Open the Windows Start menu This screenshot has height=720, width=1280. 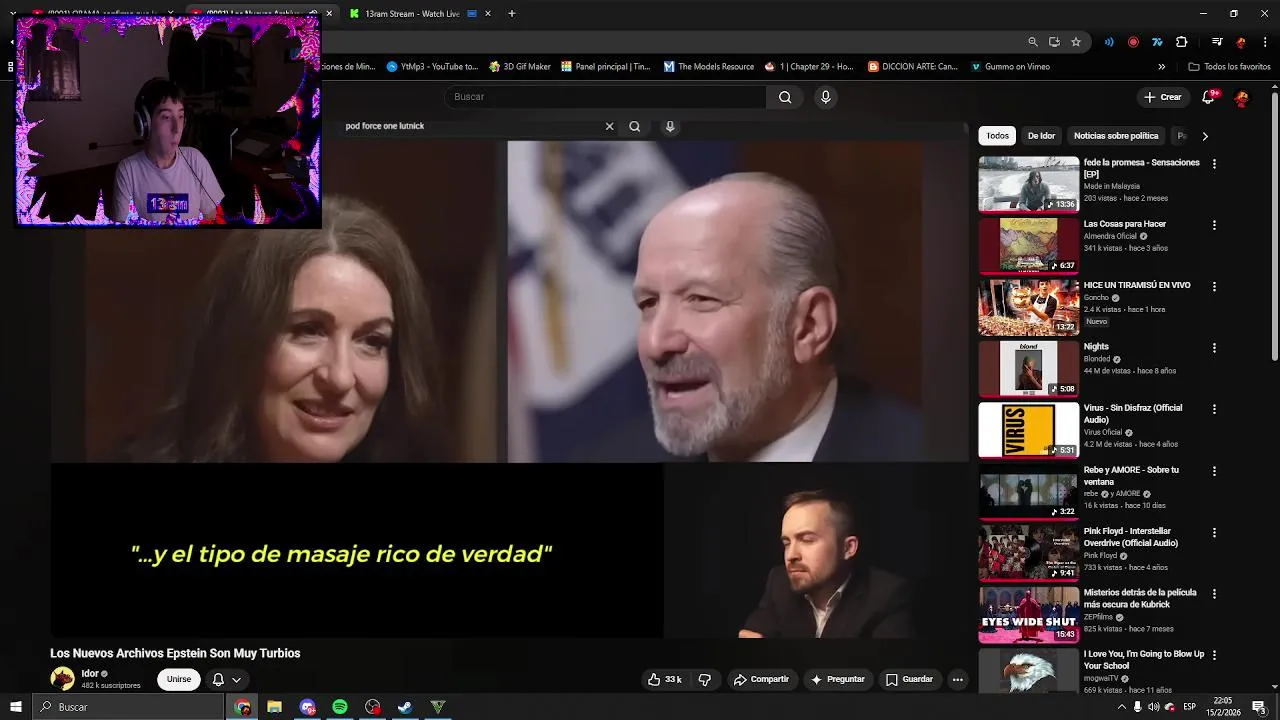(15, 707)
